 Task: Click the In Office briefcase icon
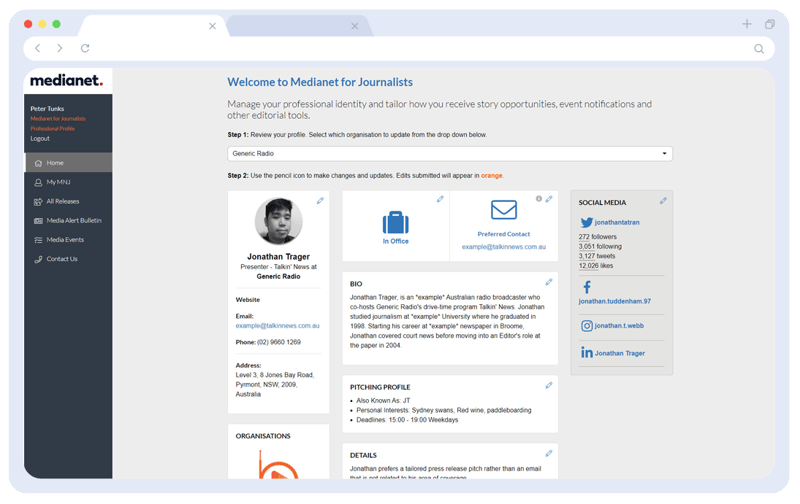tap(395, 222)
